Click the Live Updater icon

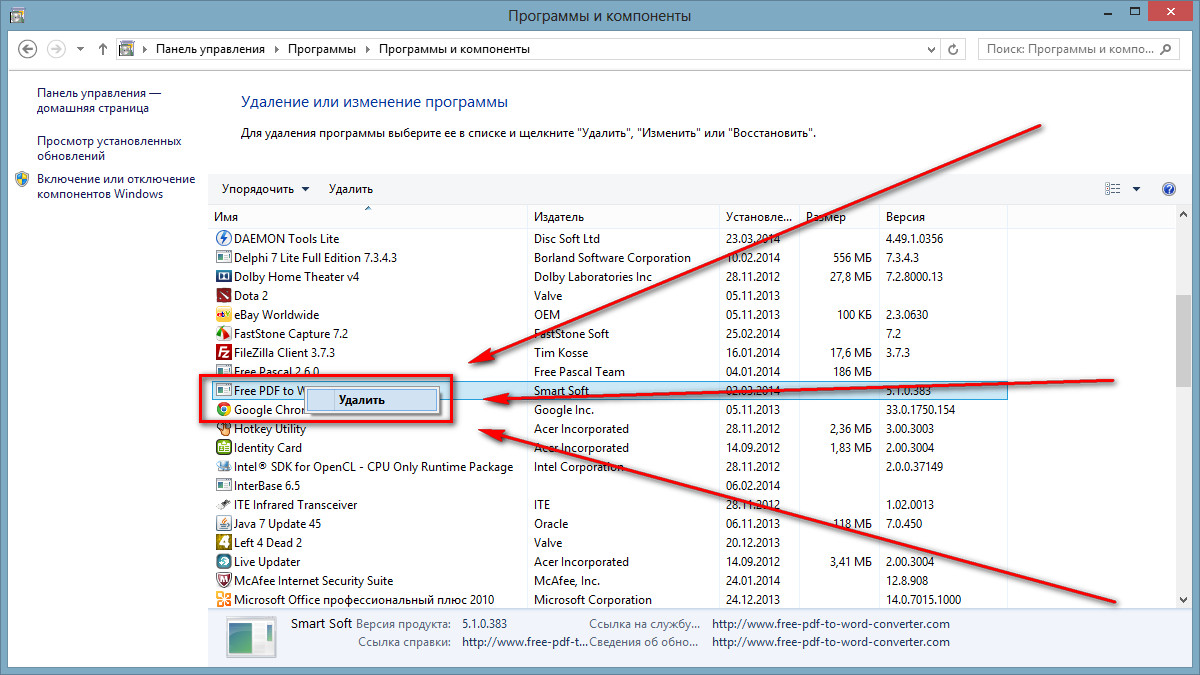[224, 562]
